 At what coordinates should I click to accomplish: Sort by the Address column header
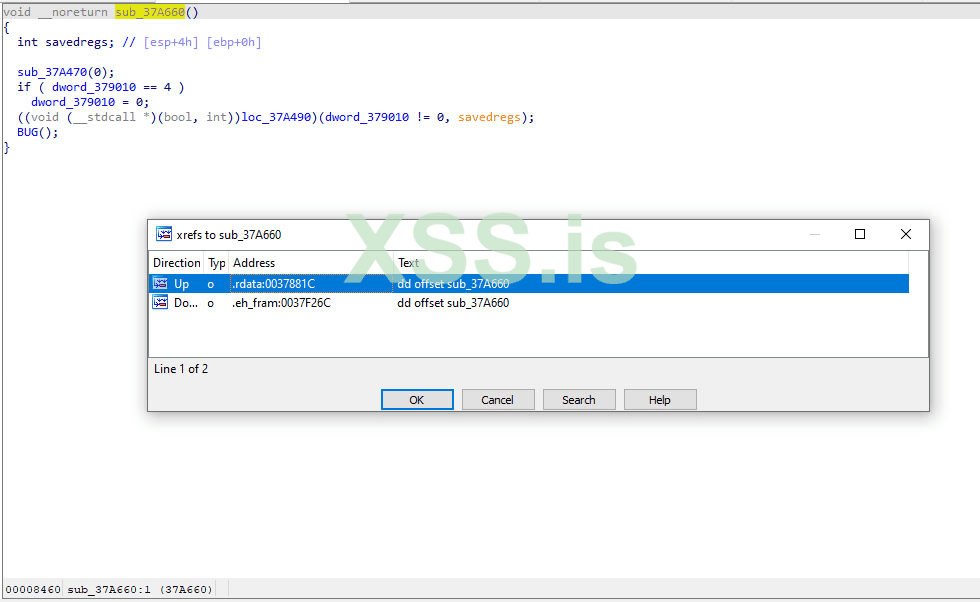tap(254, 263)
